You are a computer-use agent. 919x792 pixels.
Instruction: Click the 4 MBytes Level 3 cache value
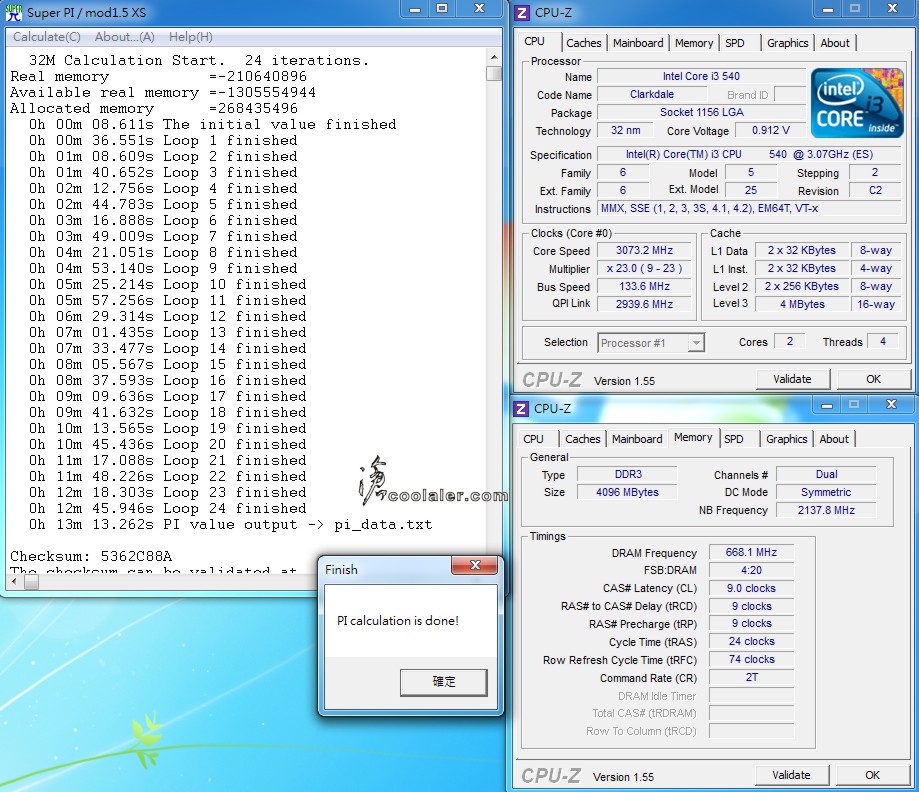[x=802, y=304]
